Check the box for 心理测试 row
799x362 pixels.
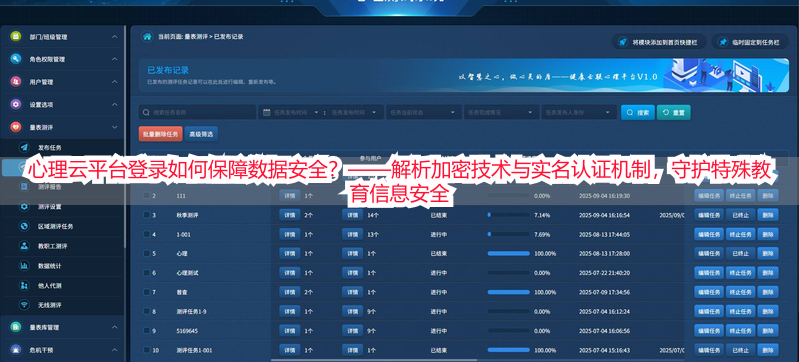tap(147, 273)
